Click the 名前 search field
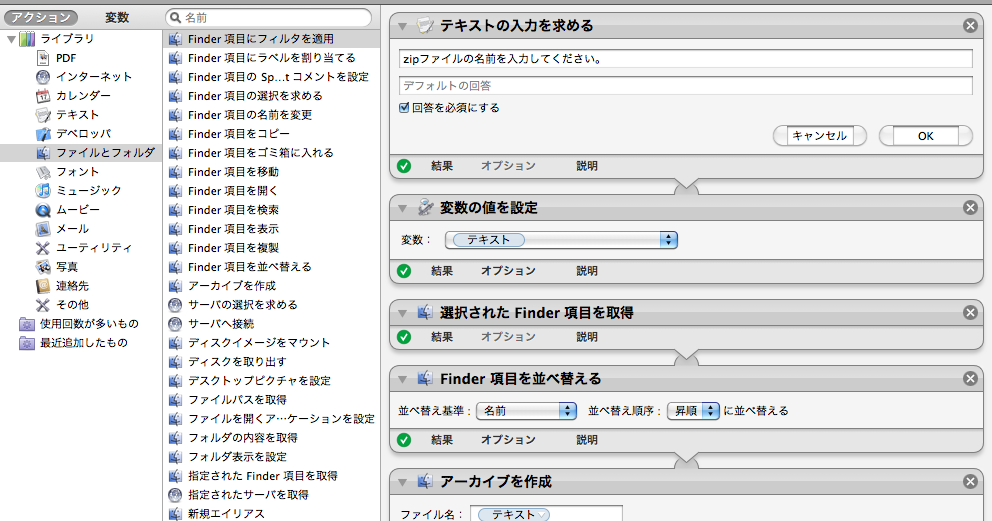992x521 pixels. tap(268, 18)
